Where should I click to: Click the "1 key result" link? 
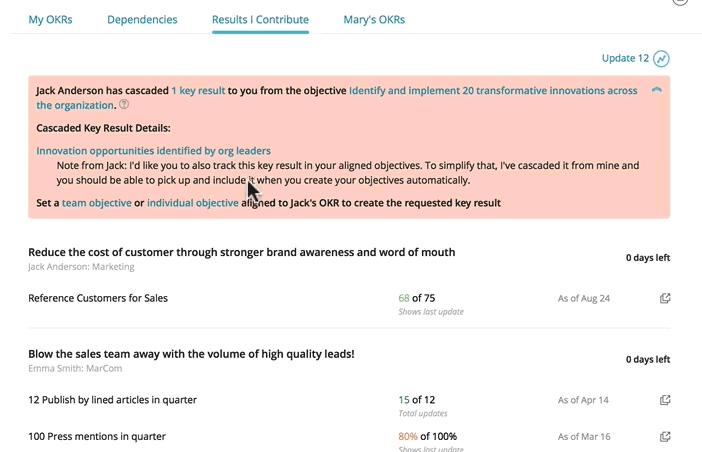point(198,91)
